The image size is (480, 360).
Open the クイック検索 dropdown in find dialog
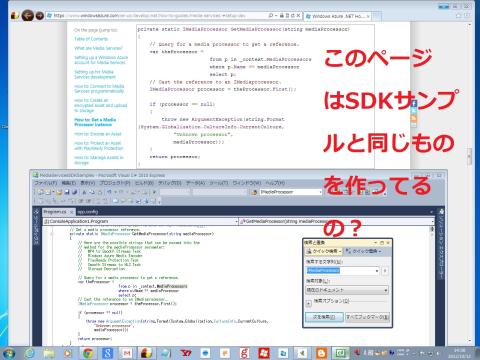tap(324, 251)
